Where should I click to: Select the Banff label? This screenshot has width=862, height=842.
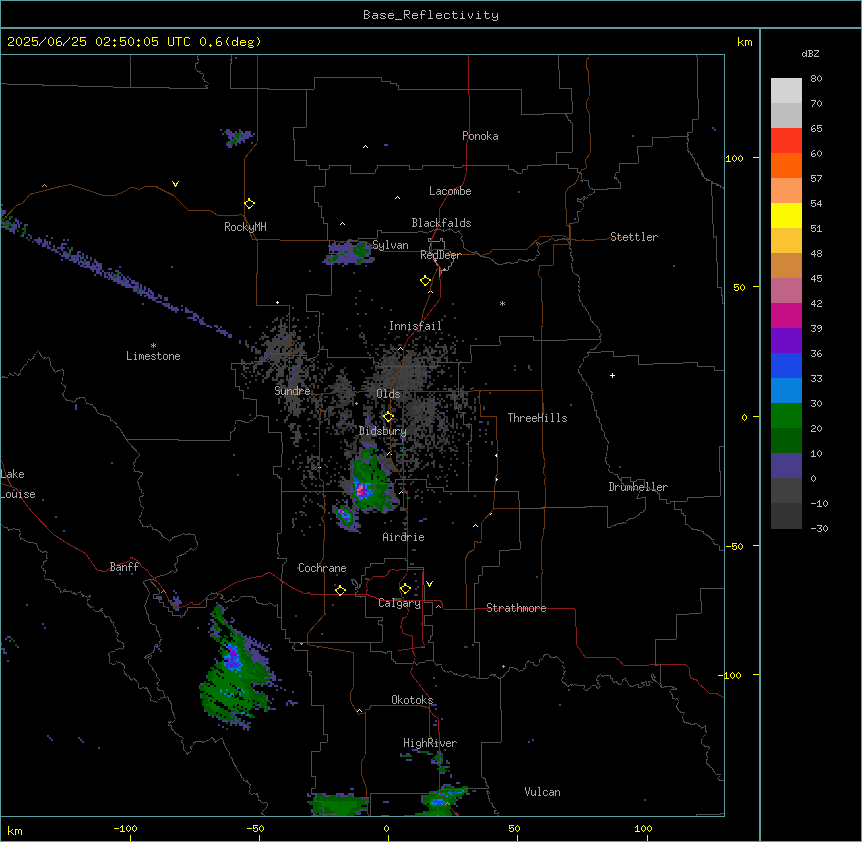coord(124,567)
